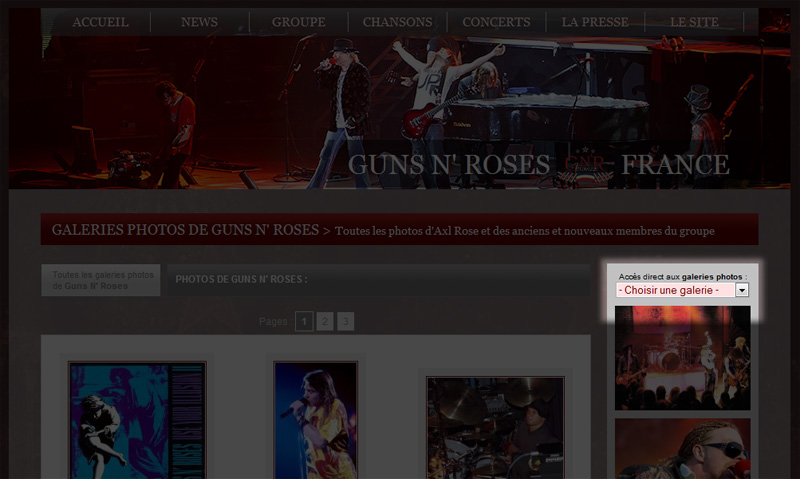
Task: Click the dropdown arrow of the gallery selector
Action: pos(742,290)
